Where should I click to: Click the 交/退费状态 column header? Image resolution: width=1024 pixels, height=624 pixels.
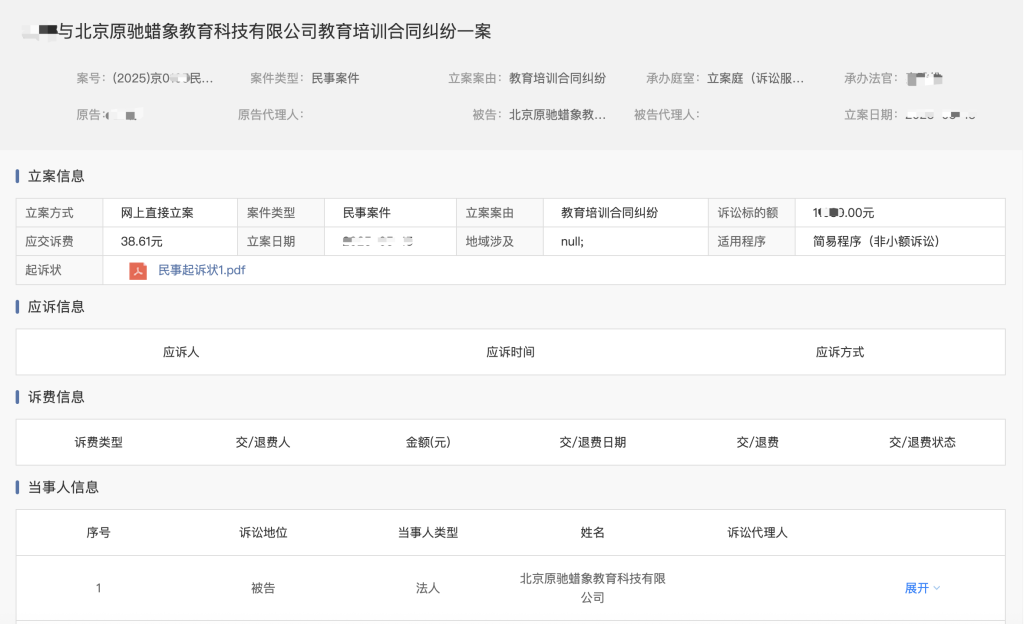(922, 443)
